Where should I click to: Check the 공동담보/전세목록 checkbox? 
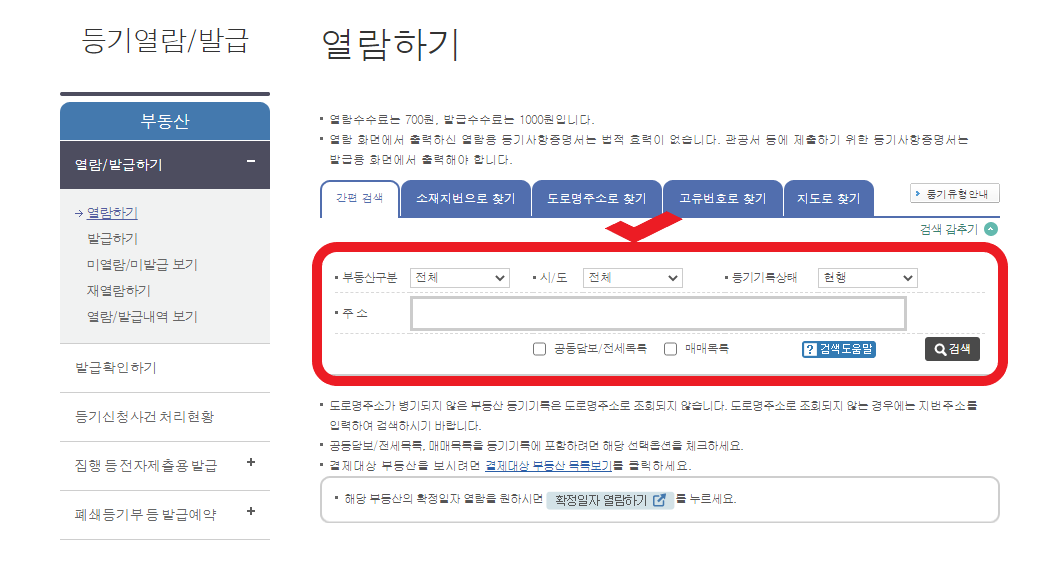(540, 349)
